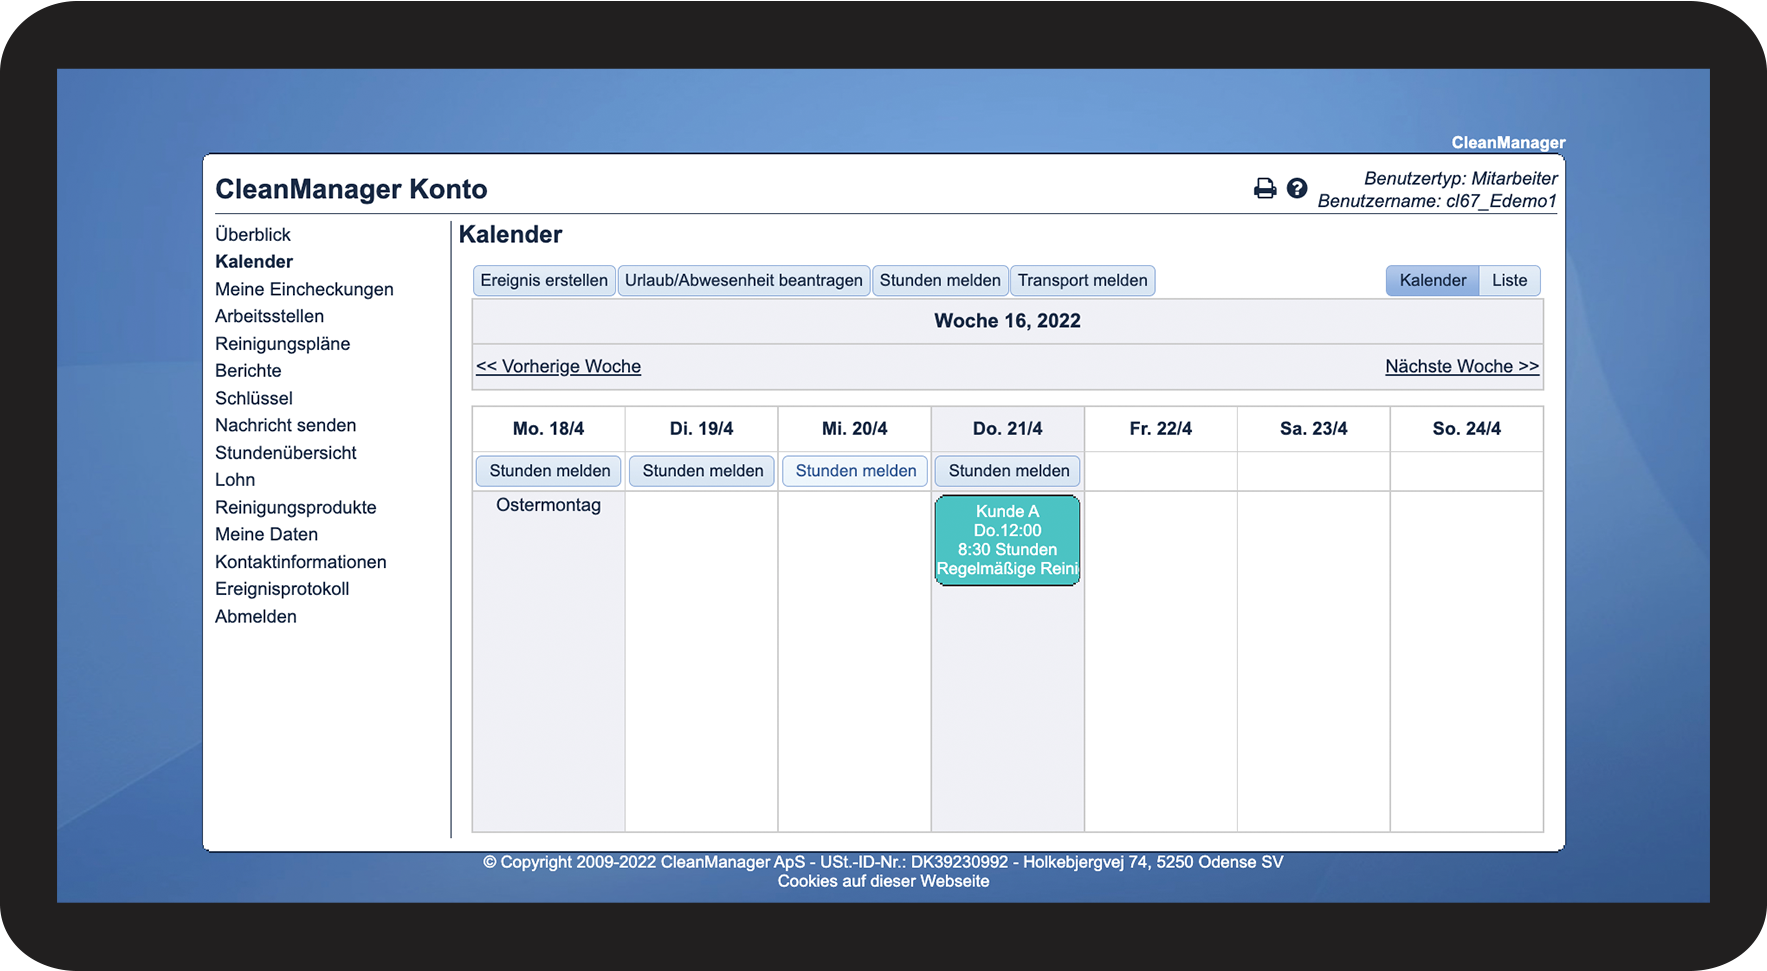Open help via question mark icon
The width and height of the screenshot is (1767, 971).
click(x=1297, y=188)
